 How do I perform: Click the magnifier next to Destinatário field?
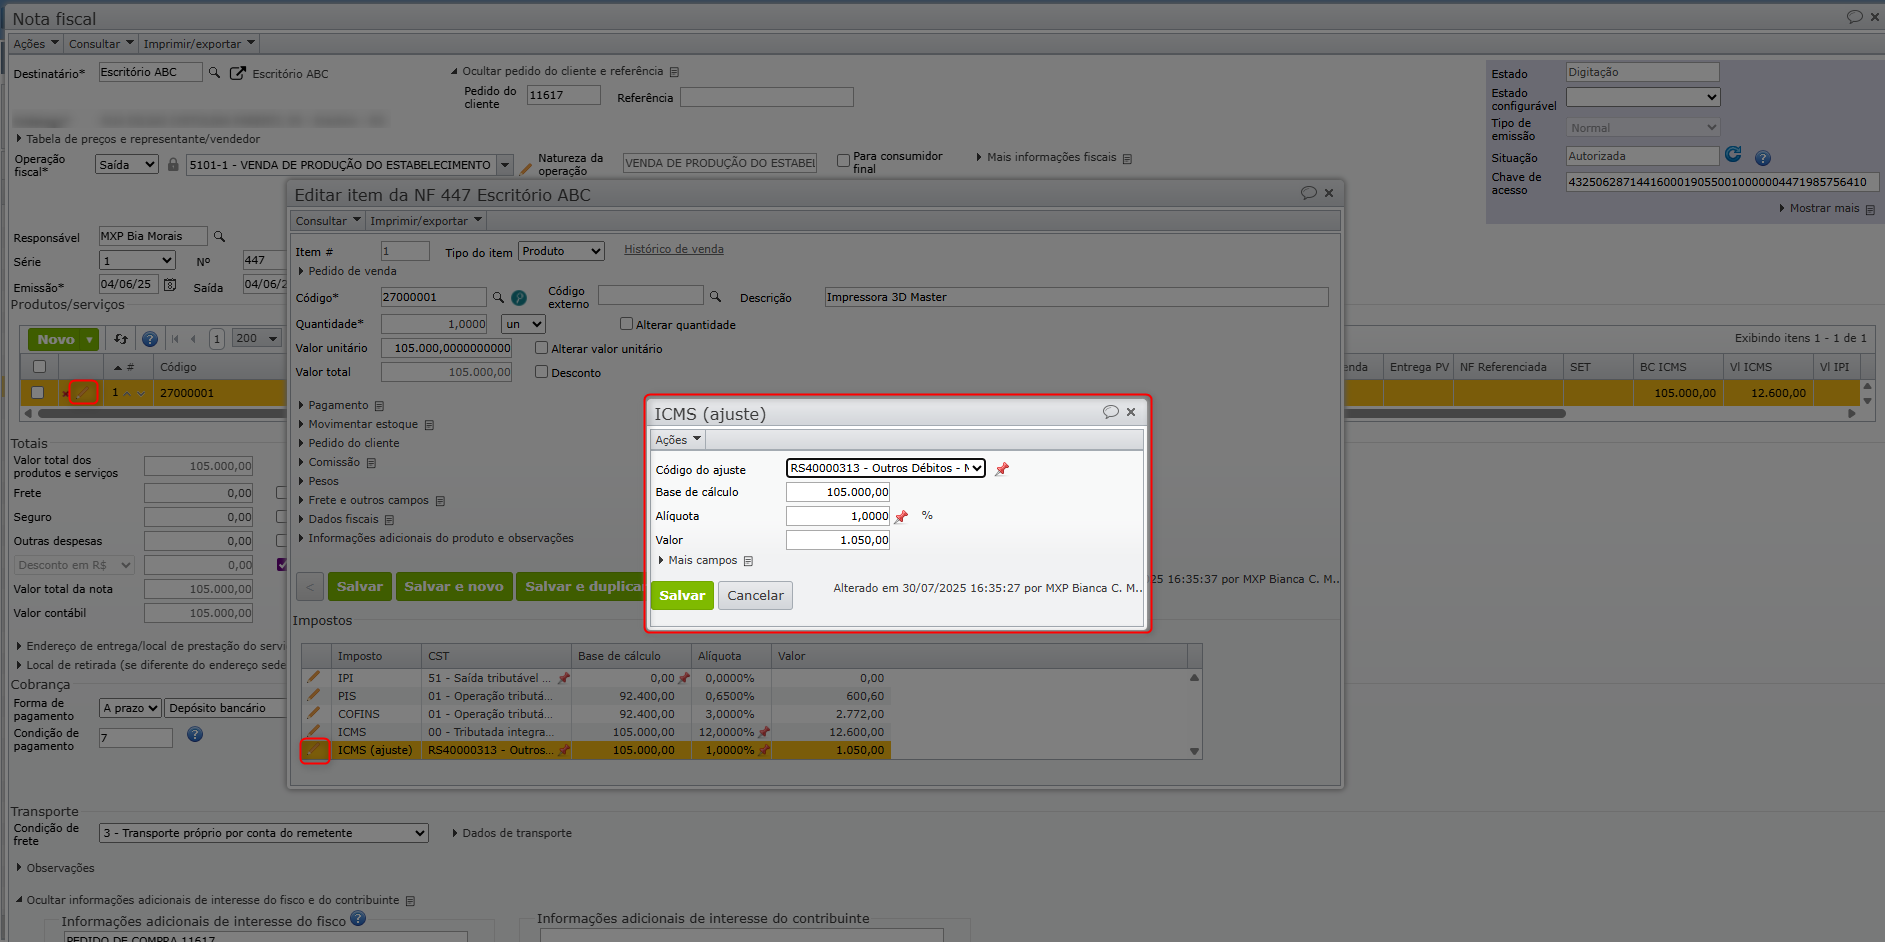[x=214, y=73]
